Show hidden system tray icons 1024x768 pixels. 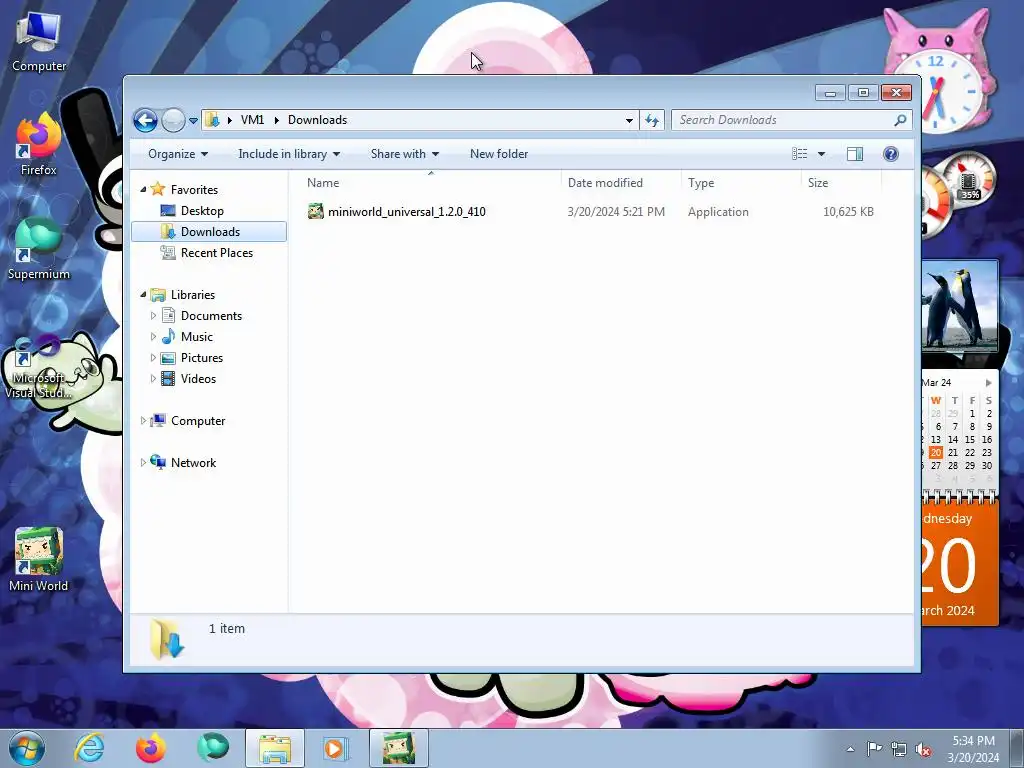click(x=850, y=749)
